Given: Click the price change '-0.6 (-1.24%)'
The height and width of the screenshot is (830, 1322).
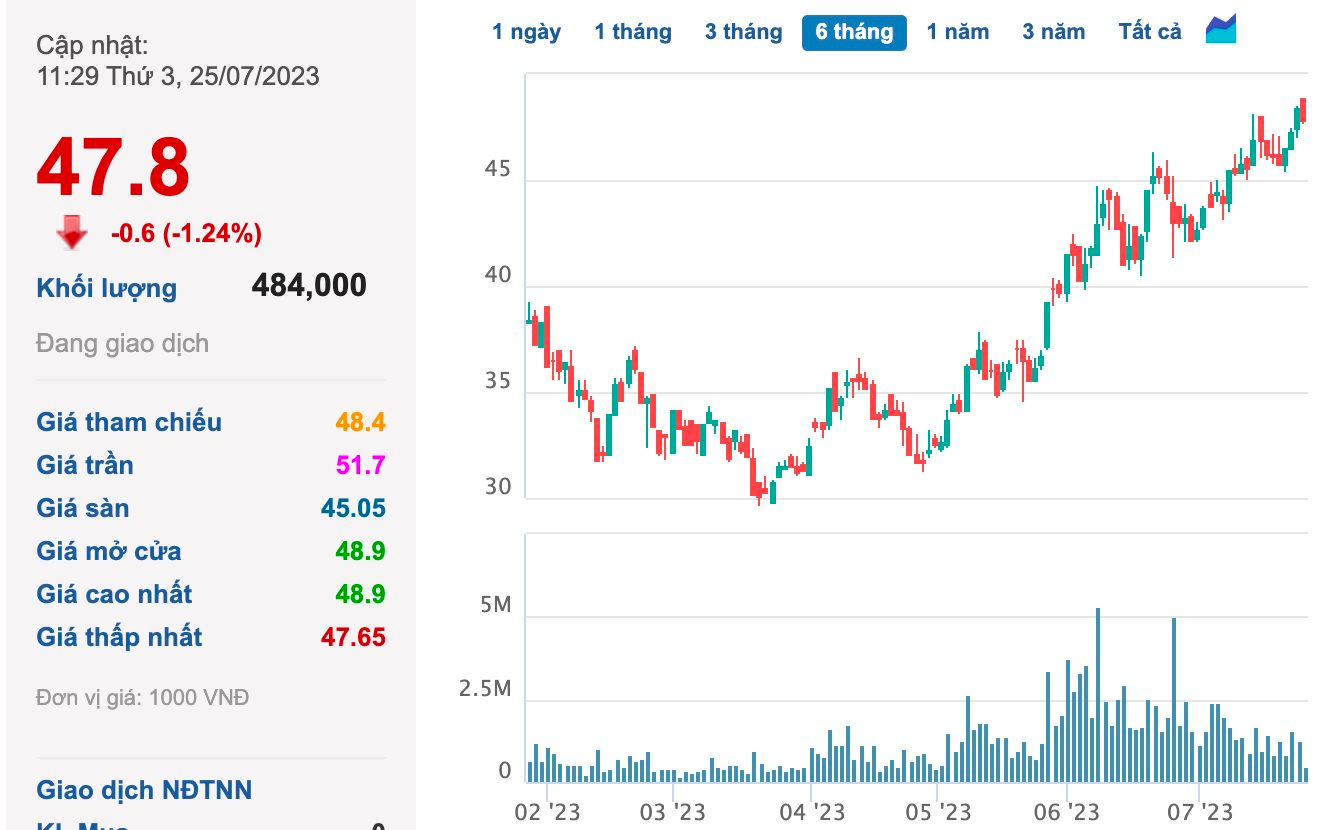Looking at the screenshot, I should pos(186,234).
